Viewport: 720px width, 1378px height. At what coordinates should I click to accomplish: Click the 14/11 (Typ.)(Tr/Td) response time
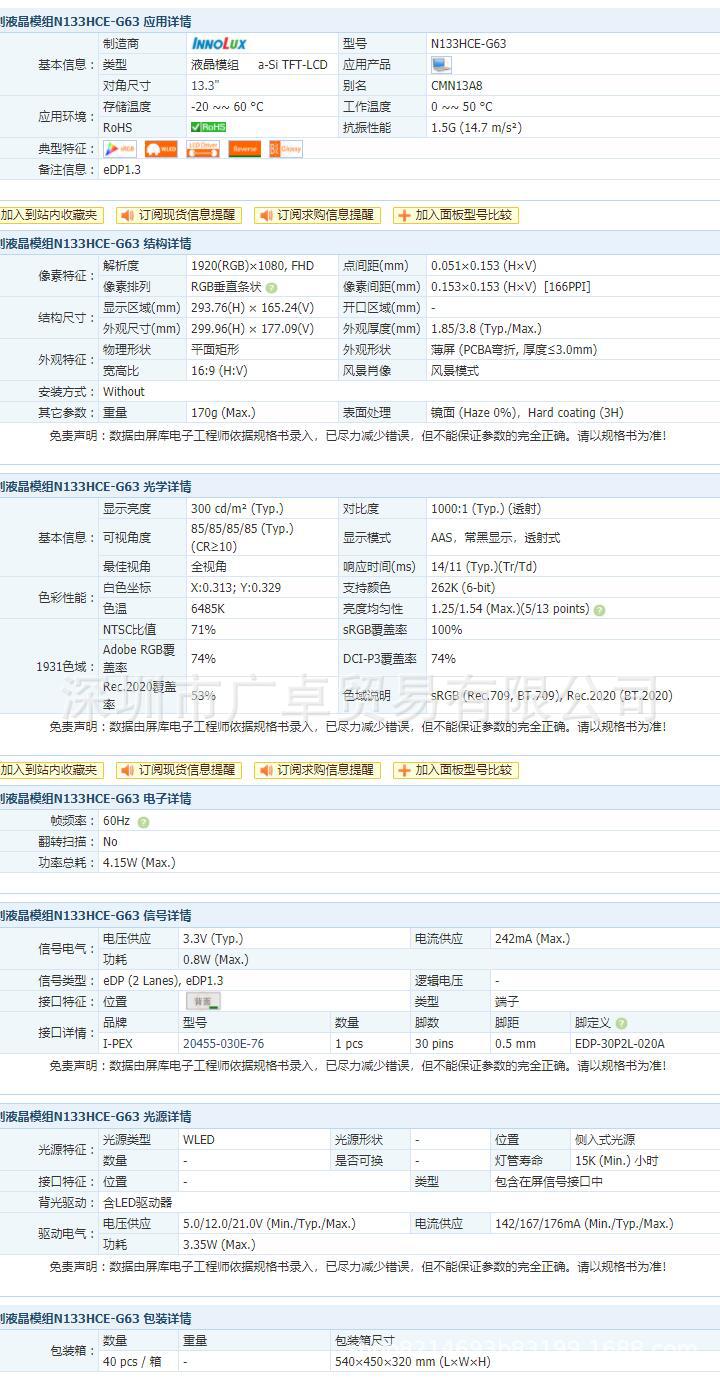484,567
